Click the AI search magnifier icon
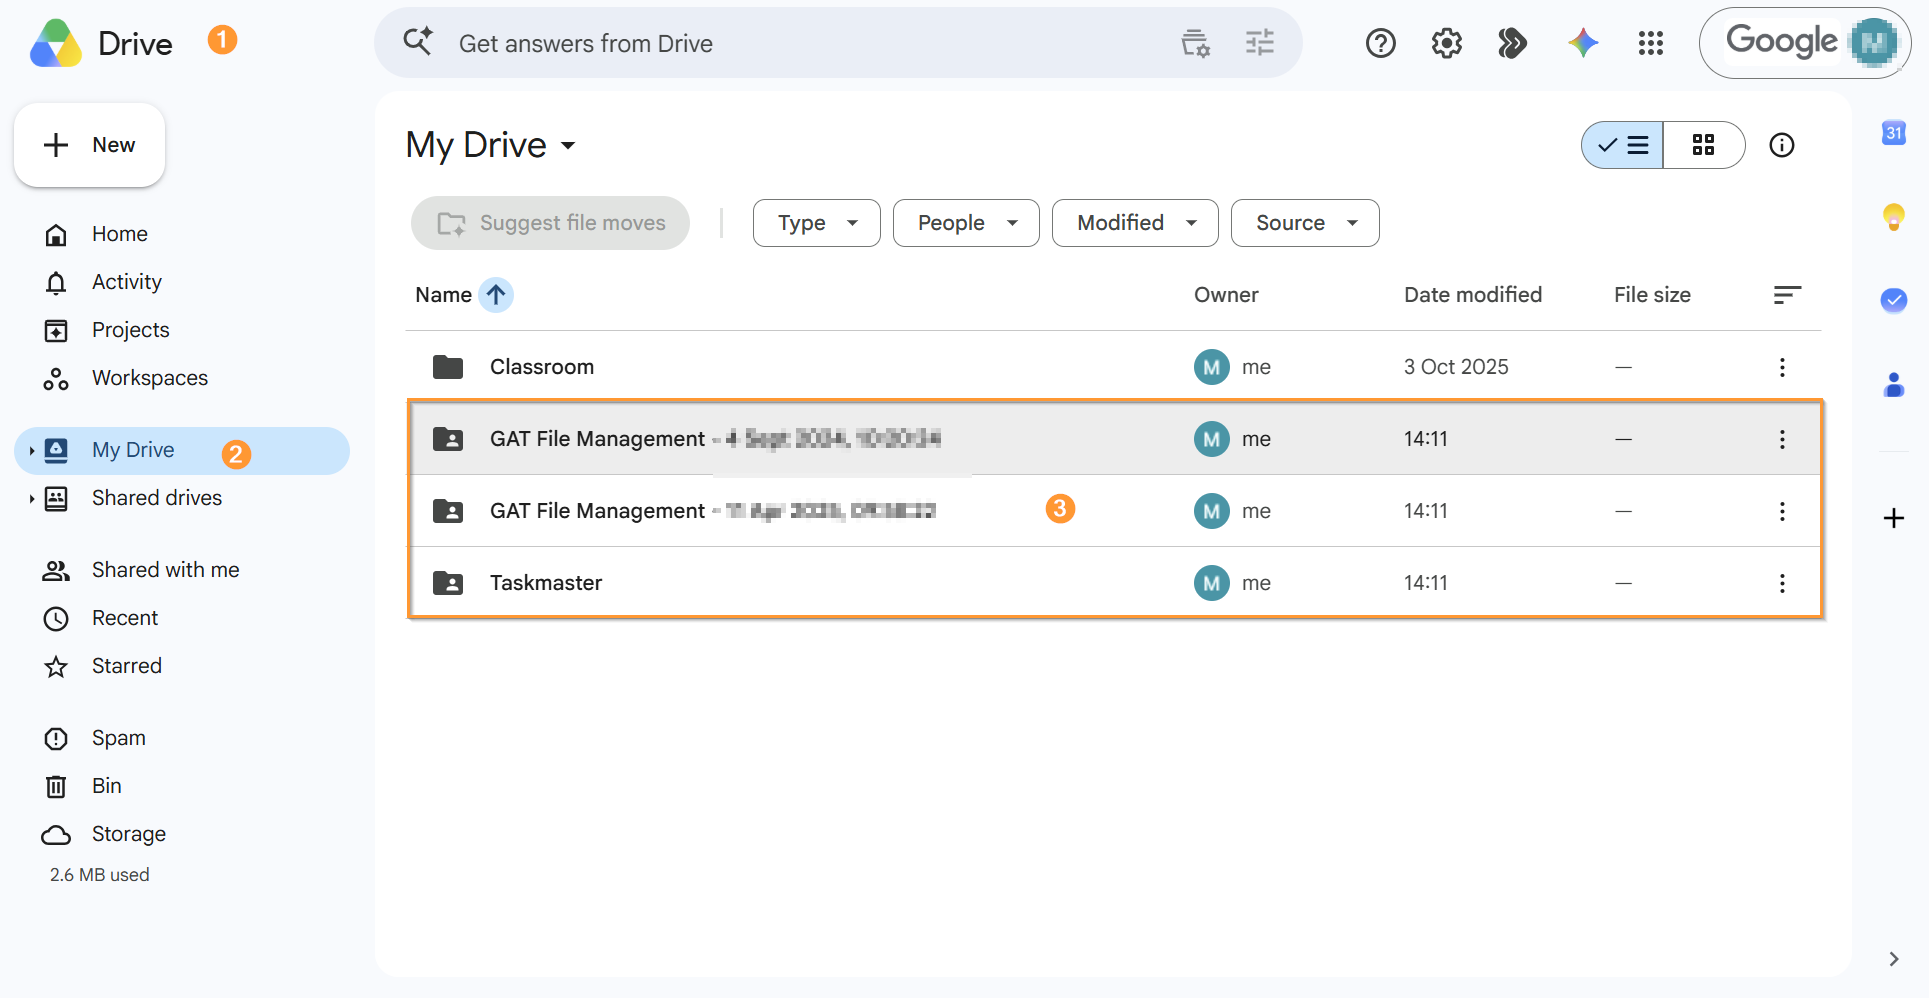The height and width of the screenshot is (998, 1929). tap(417, 41)
